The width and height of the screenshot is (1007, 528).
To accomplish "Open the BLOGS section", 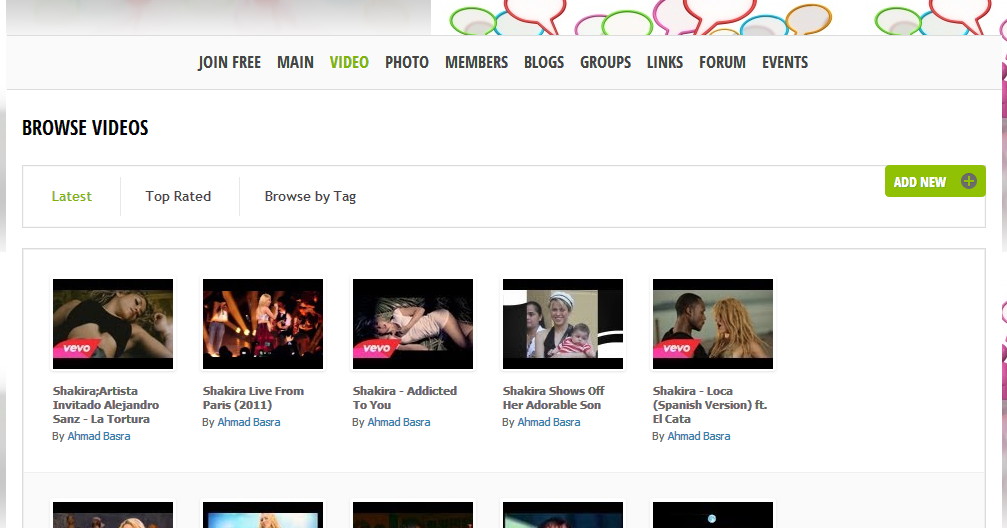I will coord(544,62).
